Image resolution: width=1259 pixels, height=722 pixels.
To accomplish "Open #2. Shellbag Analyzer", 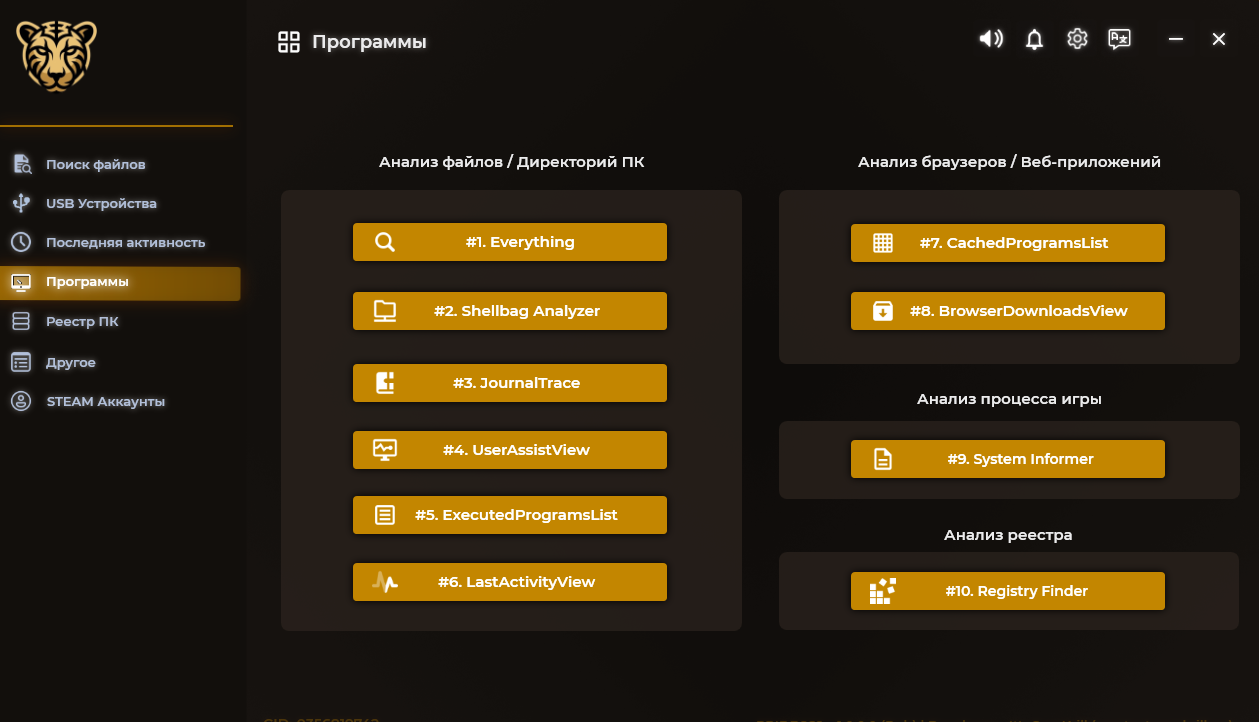I will (509, 311).
